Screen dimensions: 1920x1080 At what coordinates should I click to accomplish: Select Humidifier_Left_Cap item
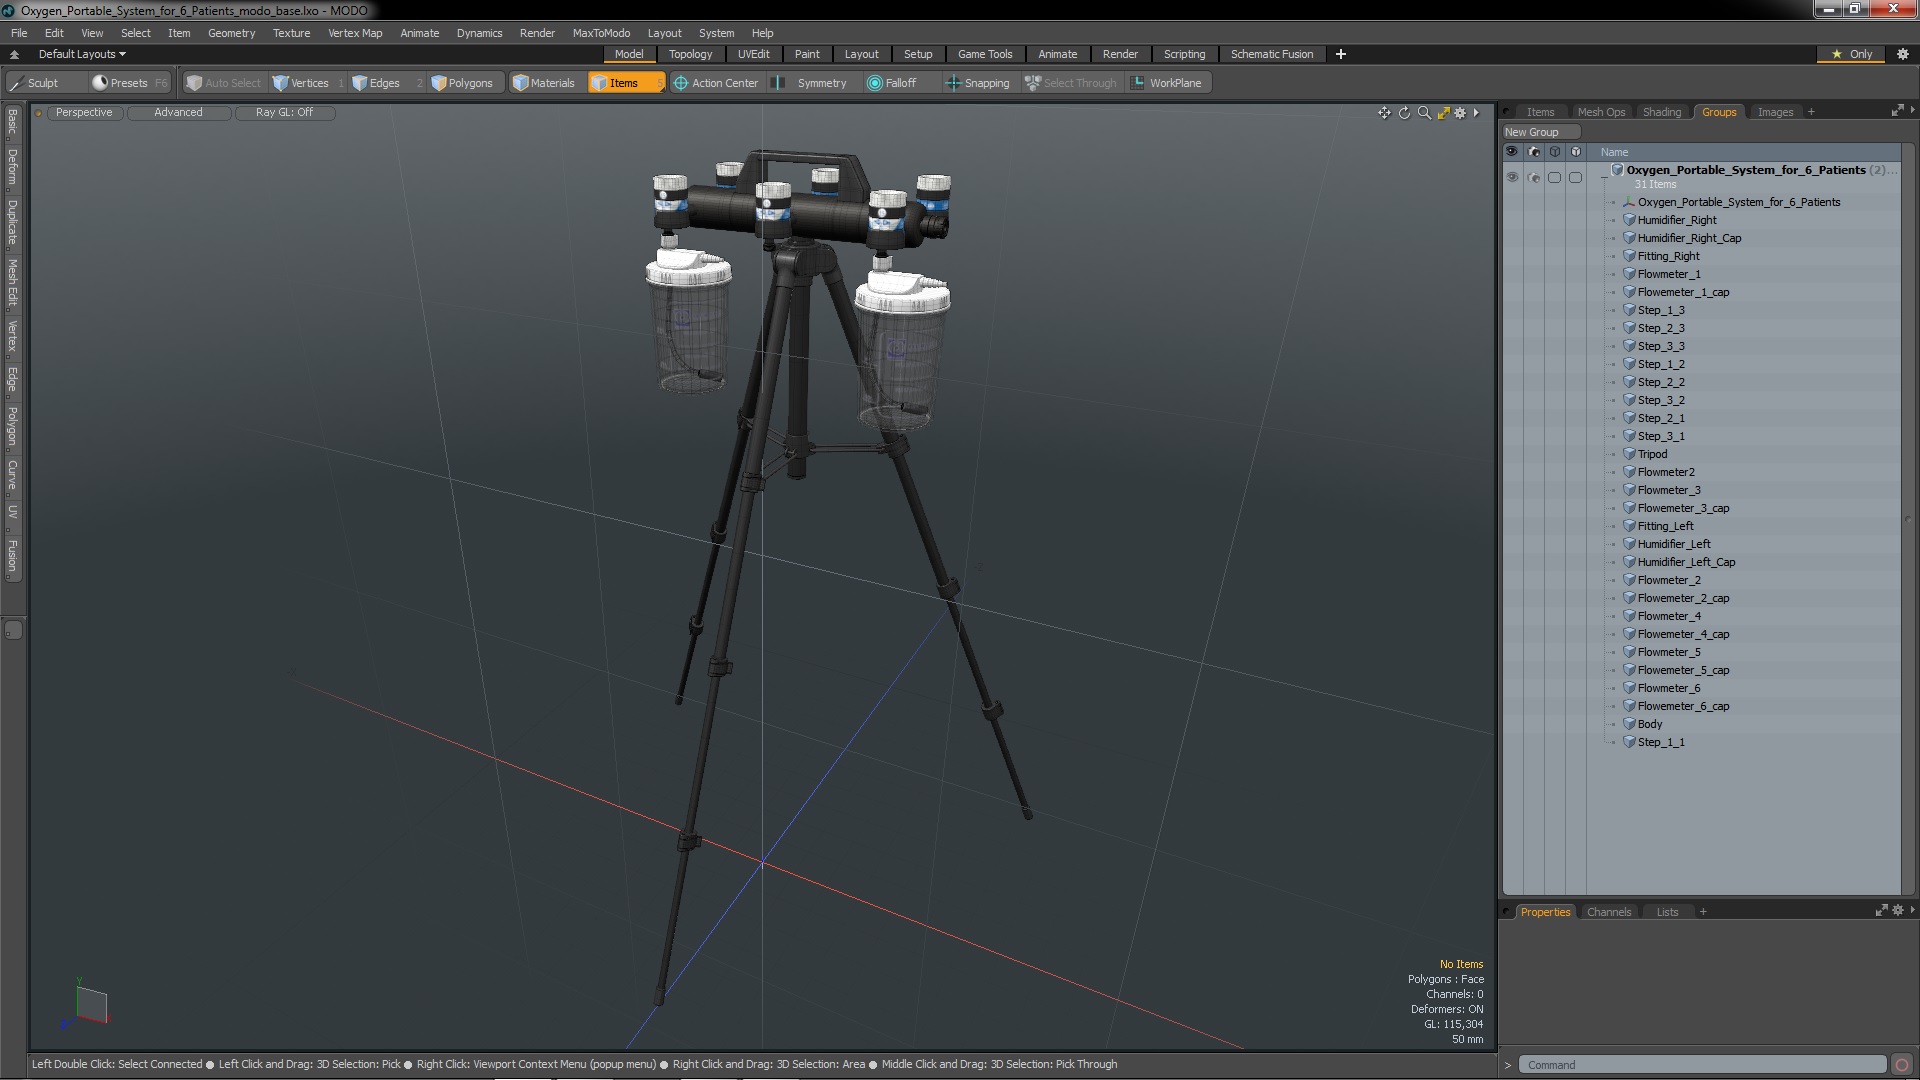(x=1686, y=562)
